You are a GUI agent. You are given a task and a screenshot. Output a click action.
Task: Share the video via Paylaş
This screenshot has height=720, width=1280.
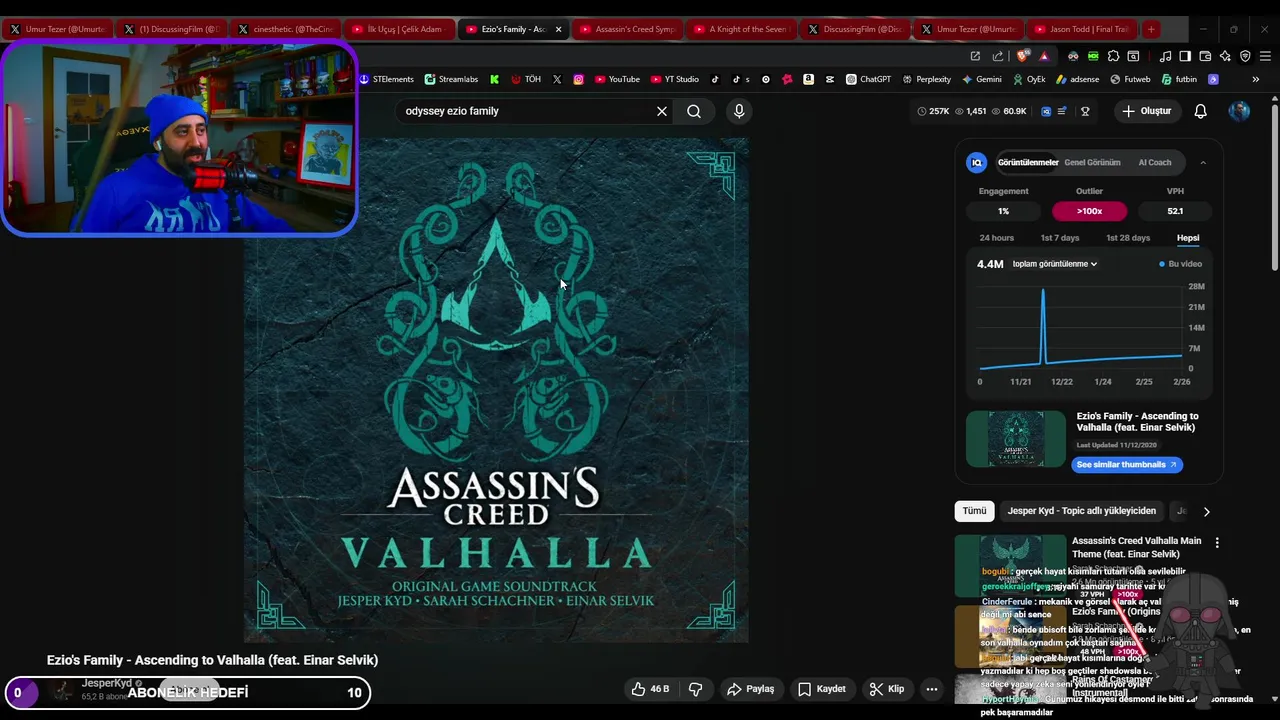click(751, 689)
